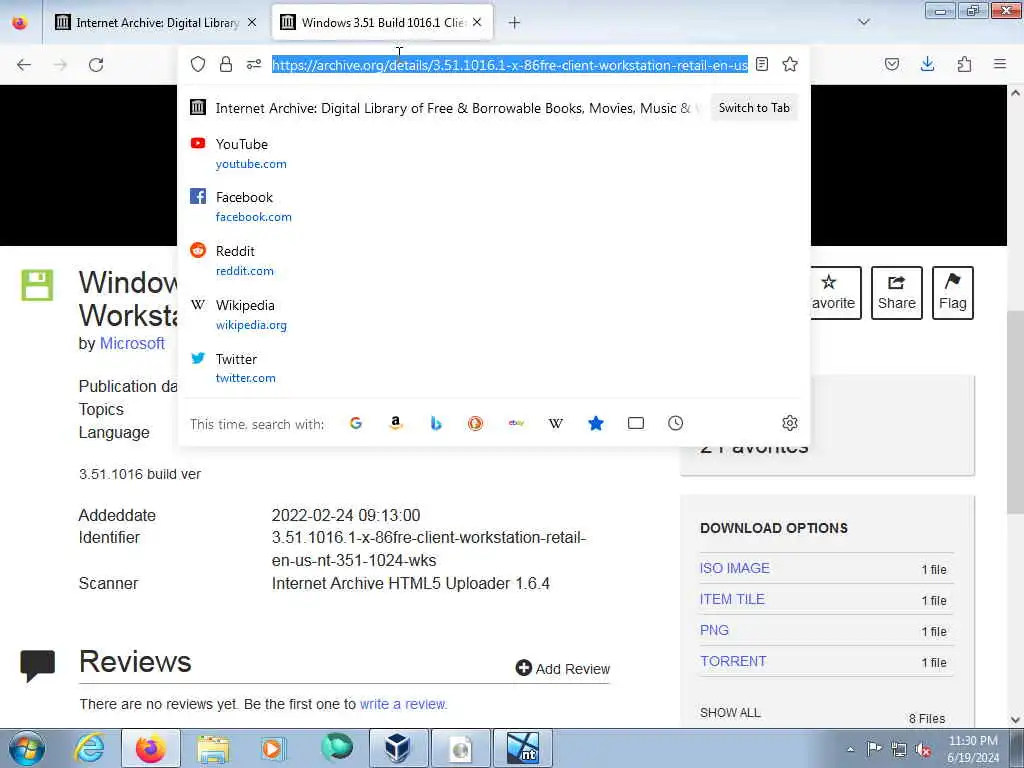Click the scrollbar up arrow
Image resolution: width=1024 pixels, height=768 pixels.
1016,93
